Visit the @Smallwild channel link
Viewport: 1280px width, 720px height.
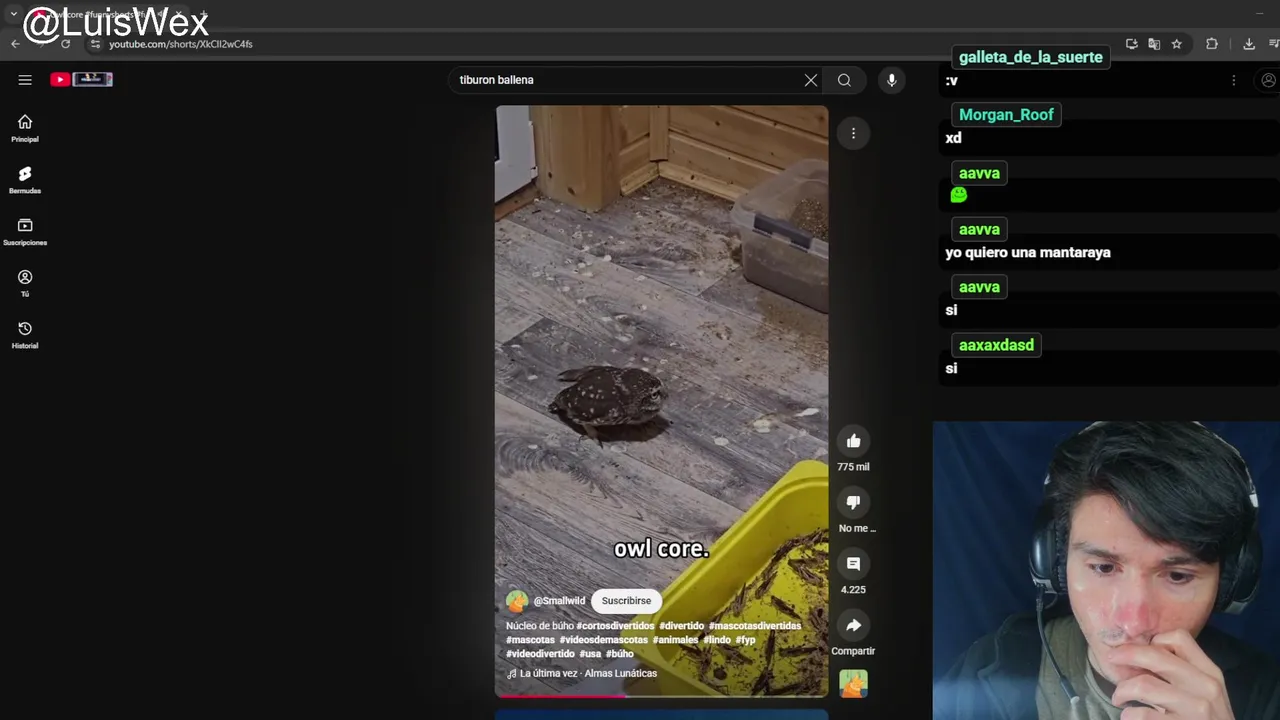(x=559, y=601)
